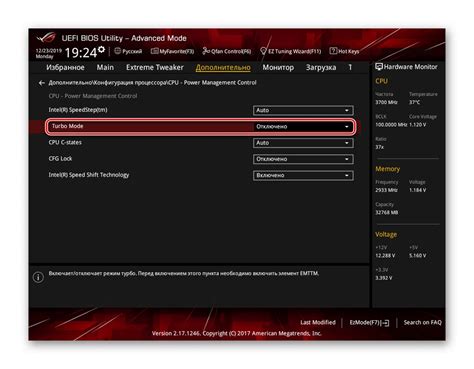Open Intel SpeedStep Auto dropdown
The image size is (474, 369).
coord(303,110)
